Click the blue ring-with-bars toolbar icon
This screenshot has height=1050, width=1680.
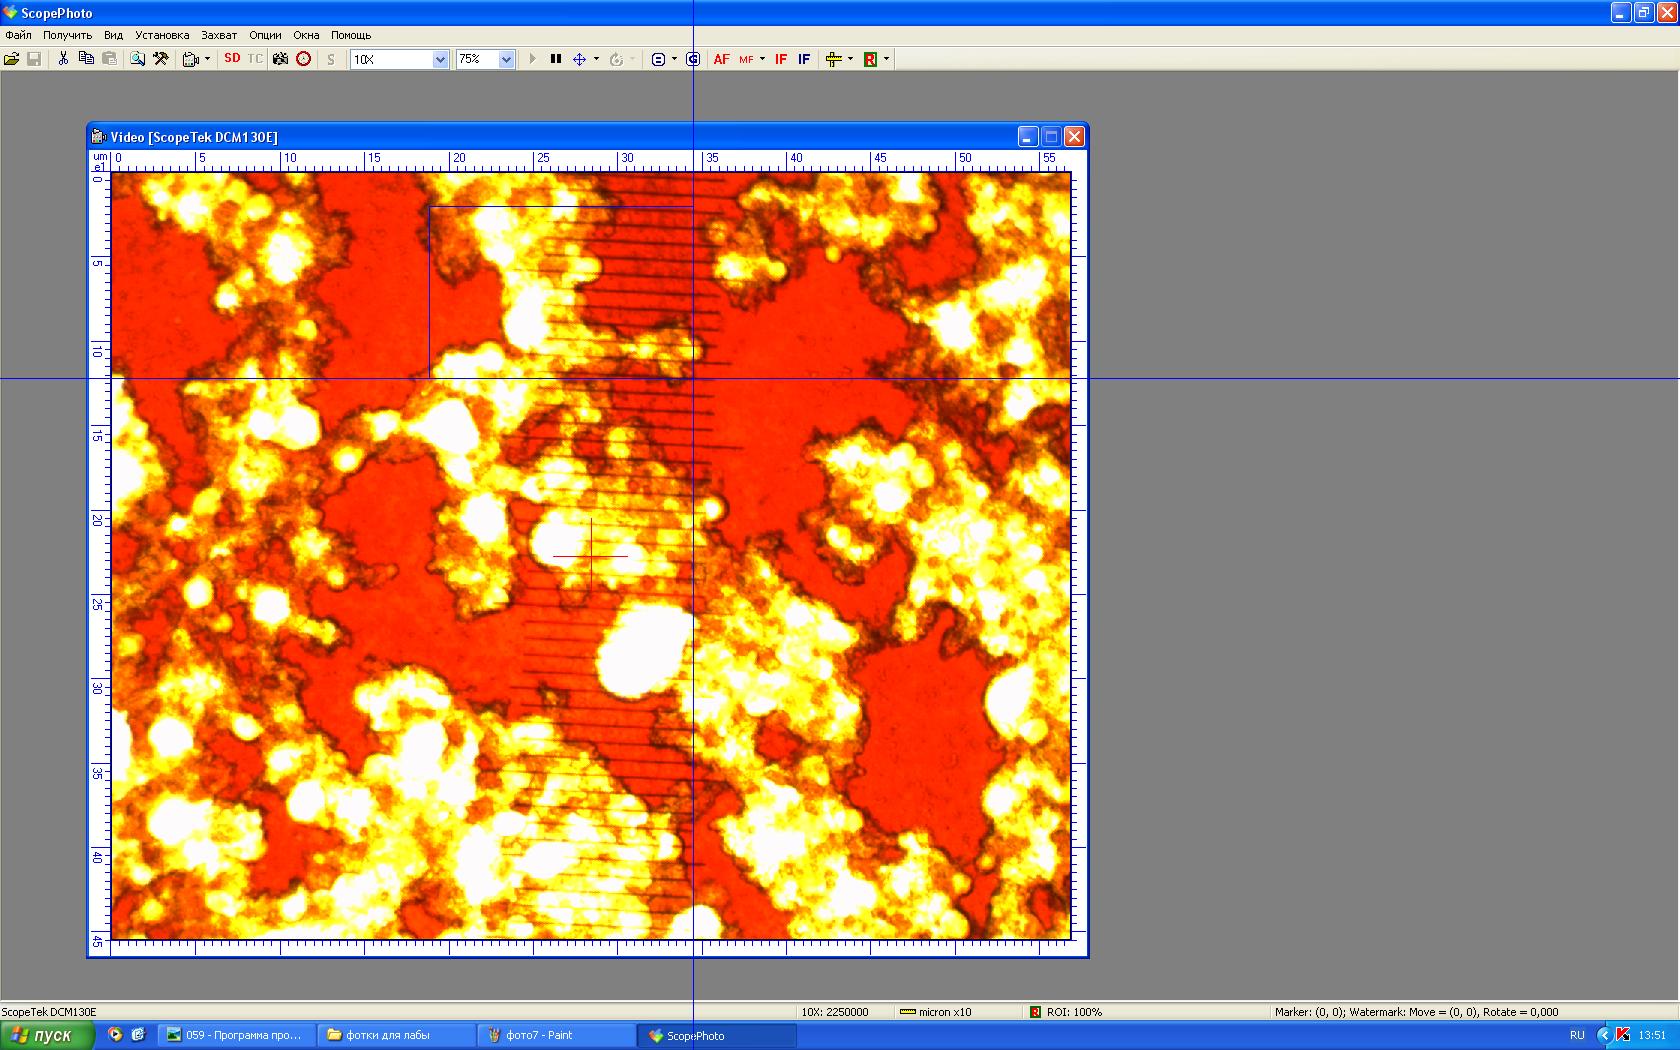point(658,59)
